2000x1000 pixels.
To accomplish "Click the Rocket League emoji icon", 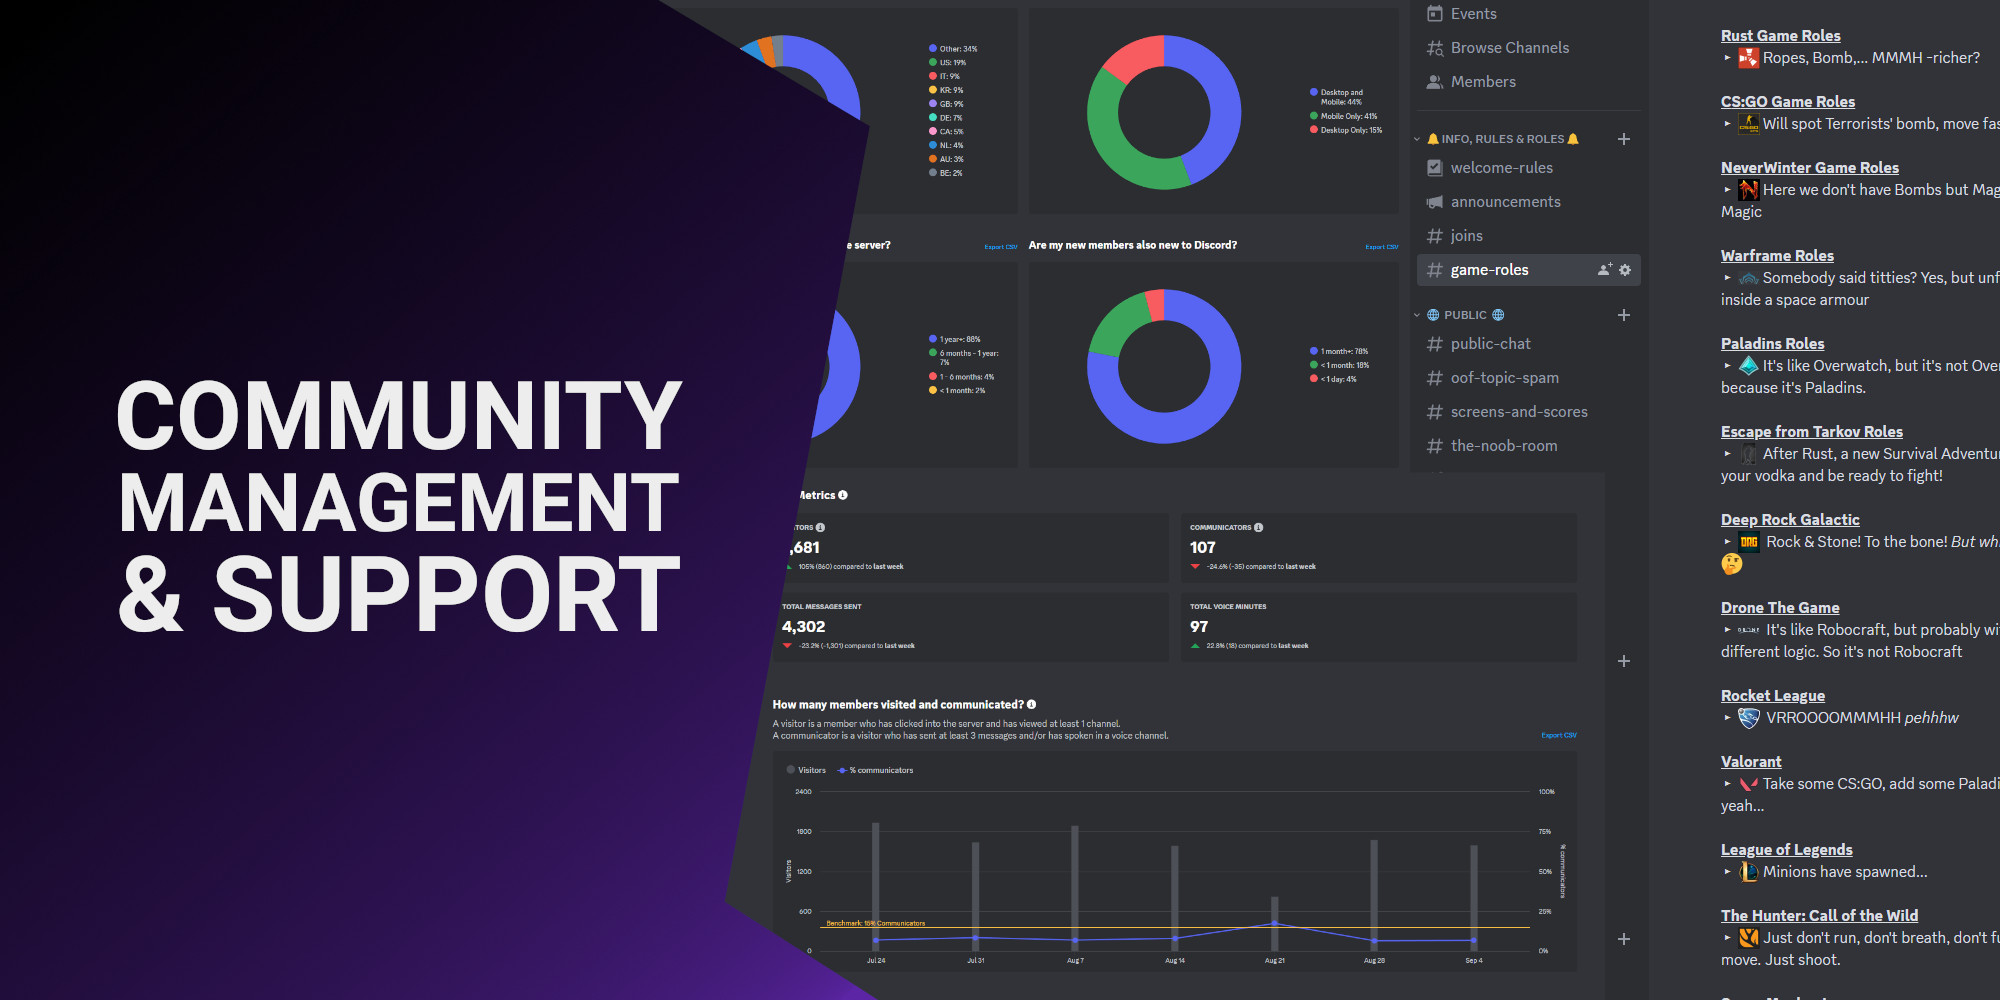I will pos(1748,718).
